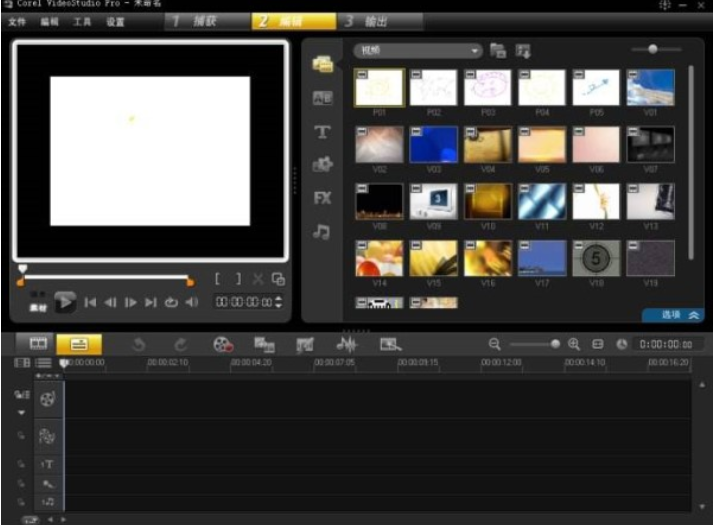Open the Transitions library icon
716x525 pixels.
pyautogui.click(x=322, y=98)
